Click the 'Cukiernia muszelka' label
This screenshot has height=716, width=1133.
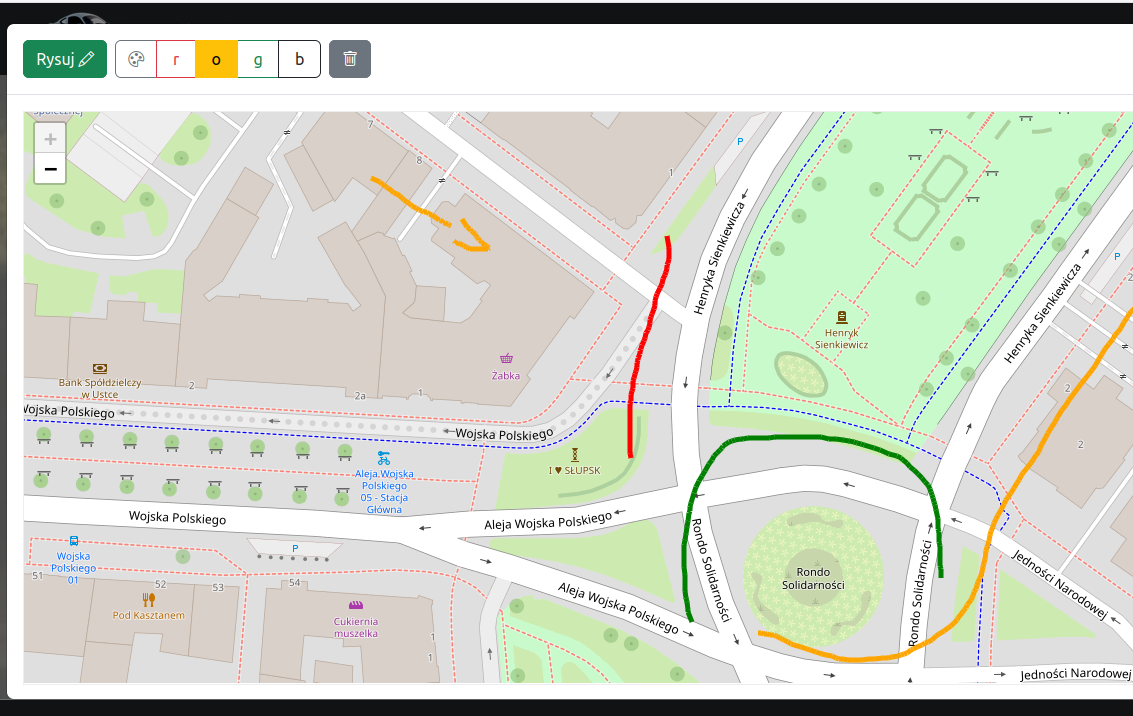pos(356,627)
